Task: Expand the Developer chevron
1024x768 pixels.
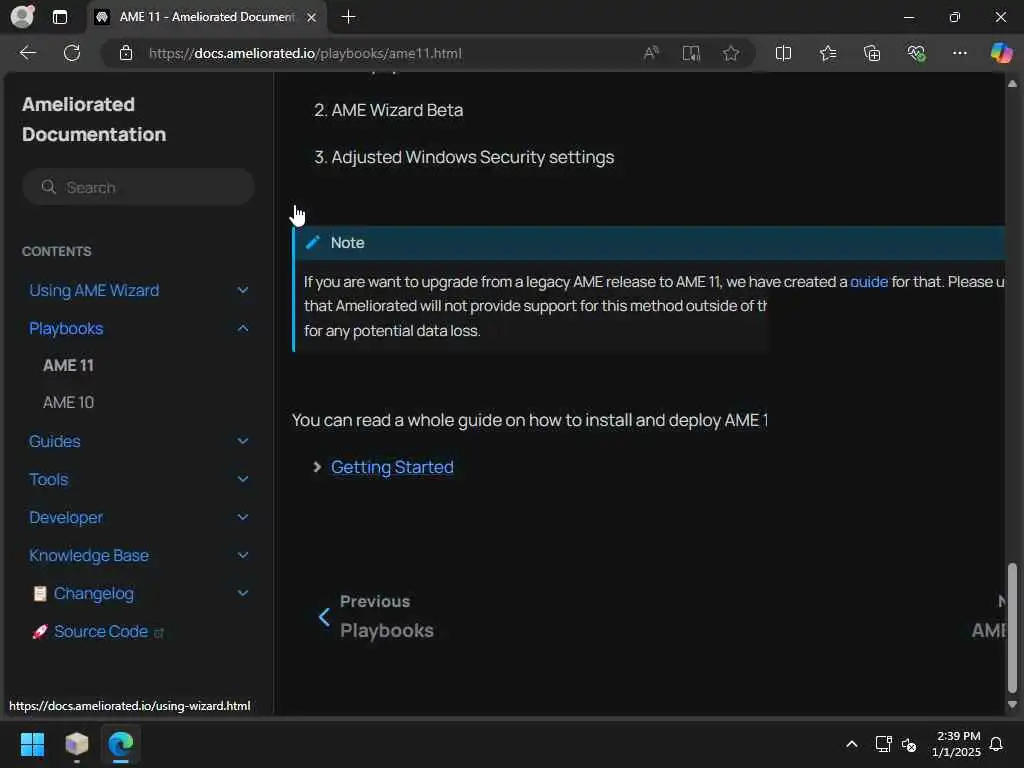Action: click(242, 517)
